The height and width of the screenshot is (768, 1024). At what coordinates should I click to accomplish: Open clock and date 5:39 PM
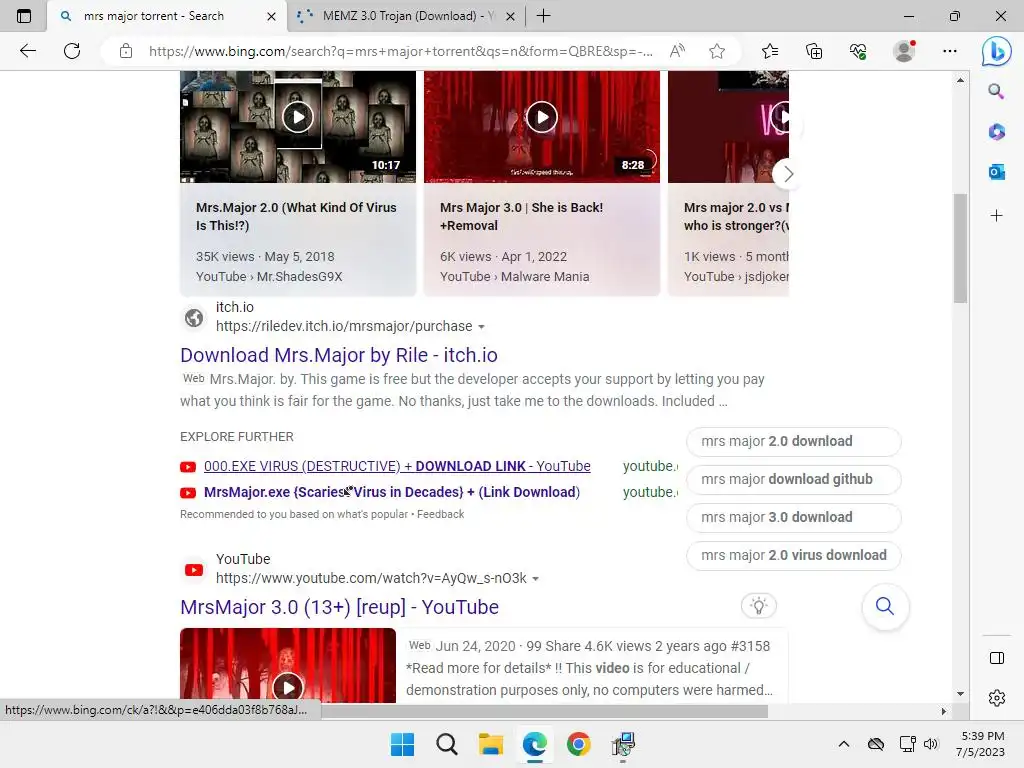pos(982,744)
